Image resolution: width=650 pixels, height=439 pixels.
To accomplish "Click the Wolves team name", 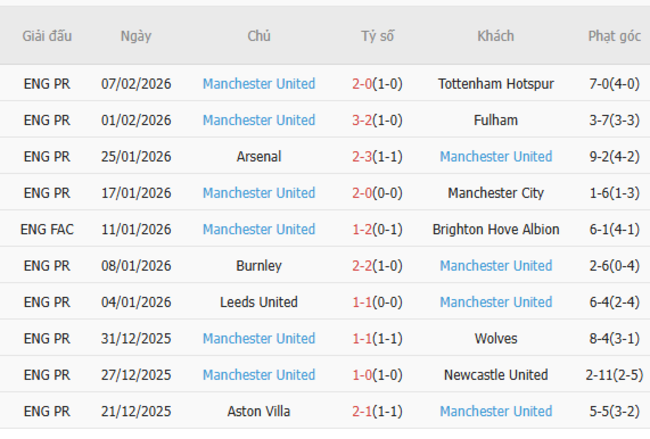I will tap(496, 338).
